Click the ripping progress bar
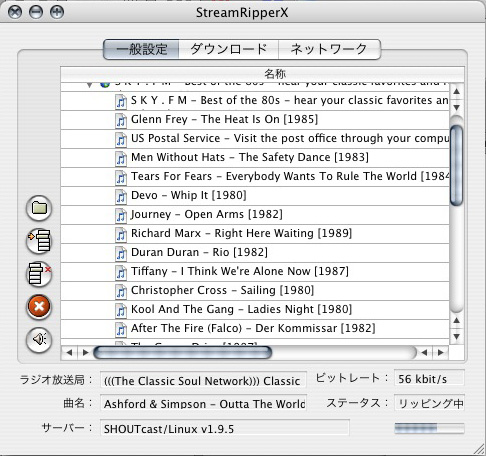Screen dimensions: 486x456 pyautogui.click(x=429, y=428)
